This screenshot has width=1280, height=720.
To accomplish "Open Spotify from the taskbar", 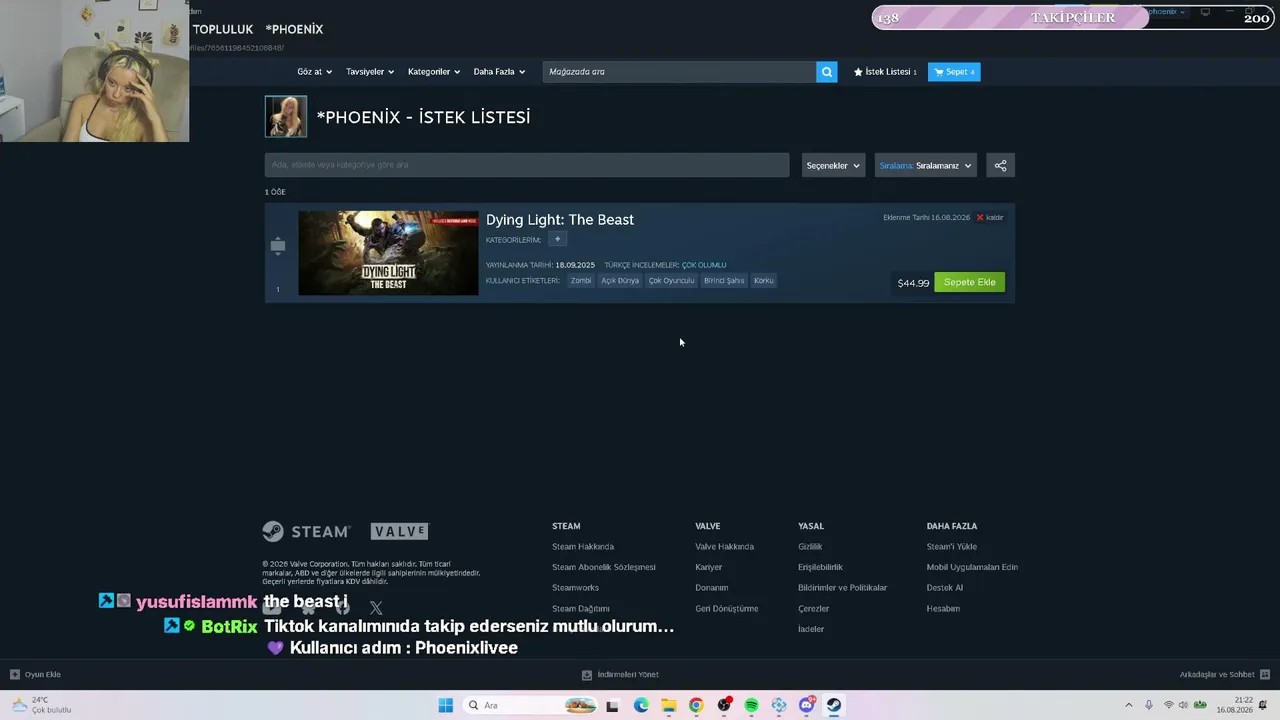I will (x=751, y=705).
